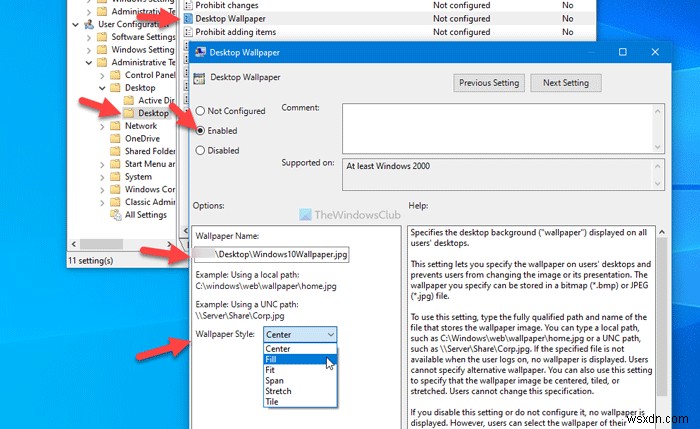Click the tree pane horizontal scrollbar thumb
The width and height of the screenshot is (700, 429).
point(101,244)
